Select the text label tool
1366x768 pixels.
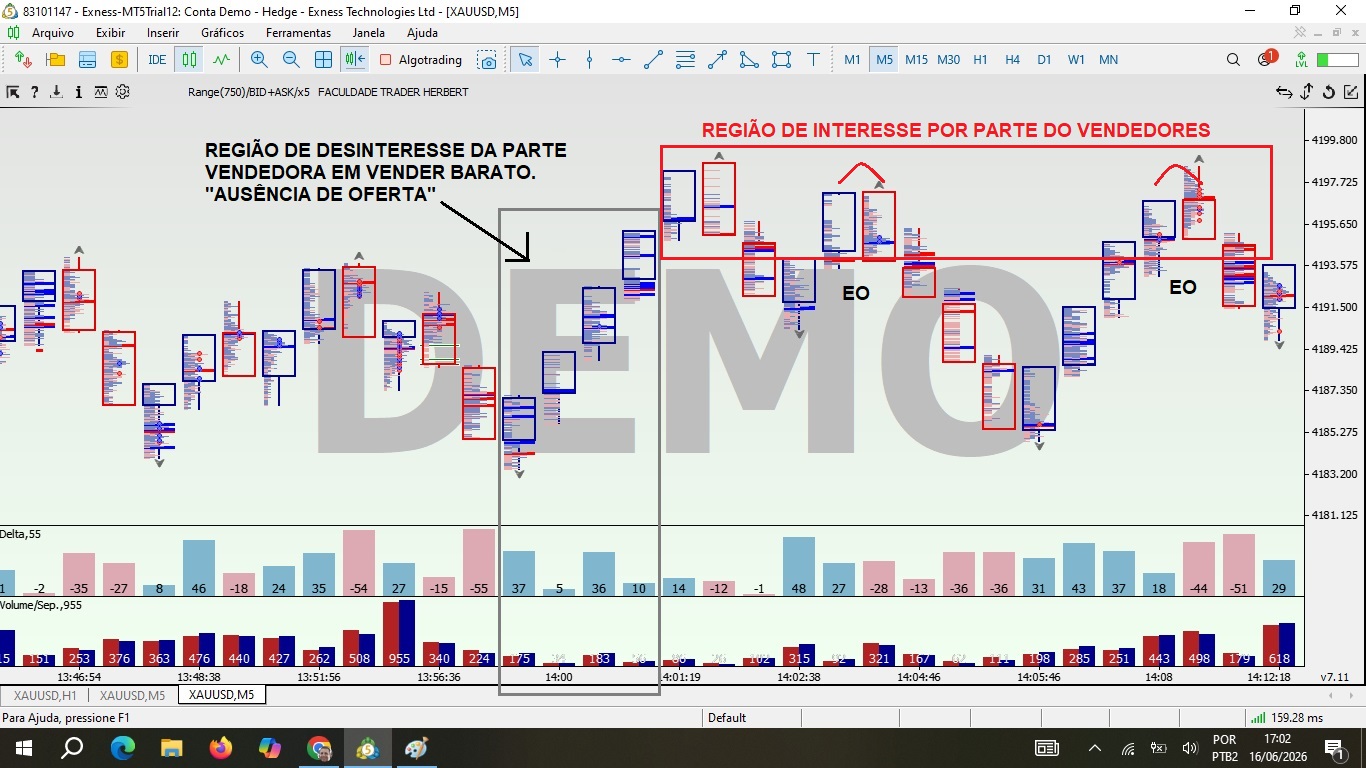pyautogui.click(x=813, y=60)
